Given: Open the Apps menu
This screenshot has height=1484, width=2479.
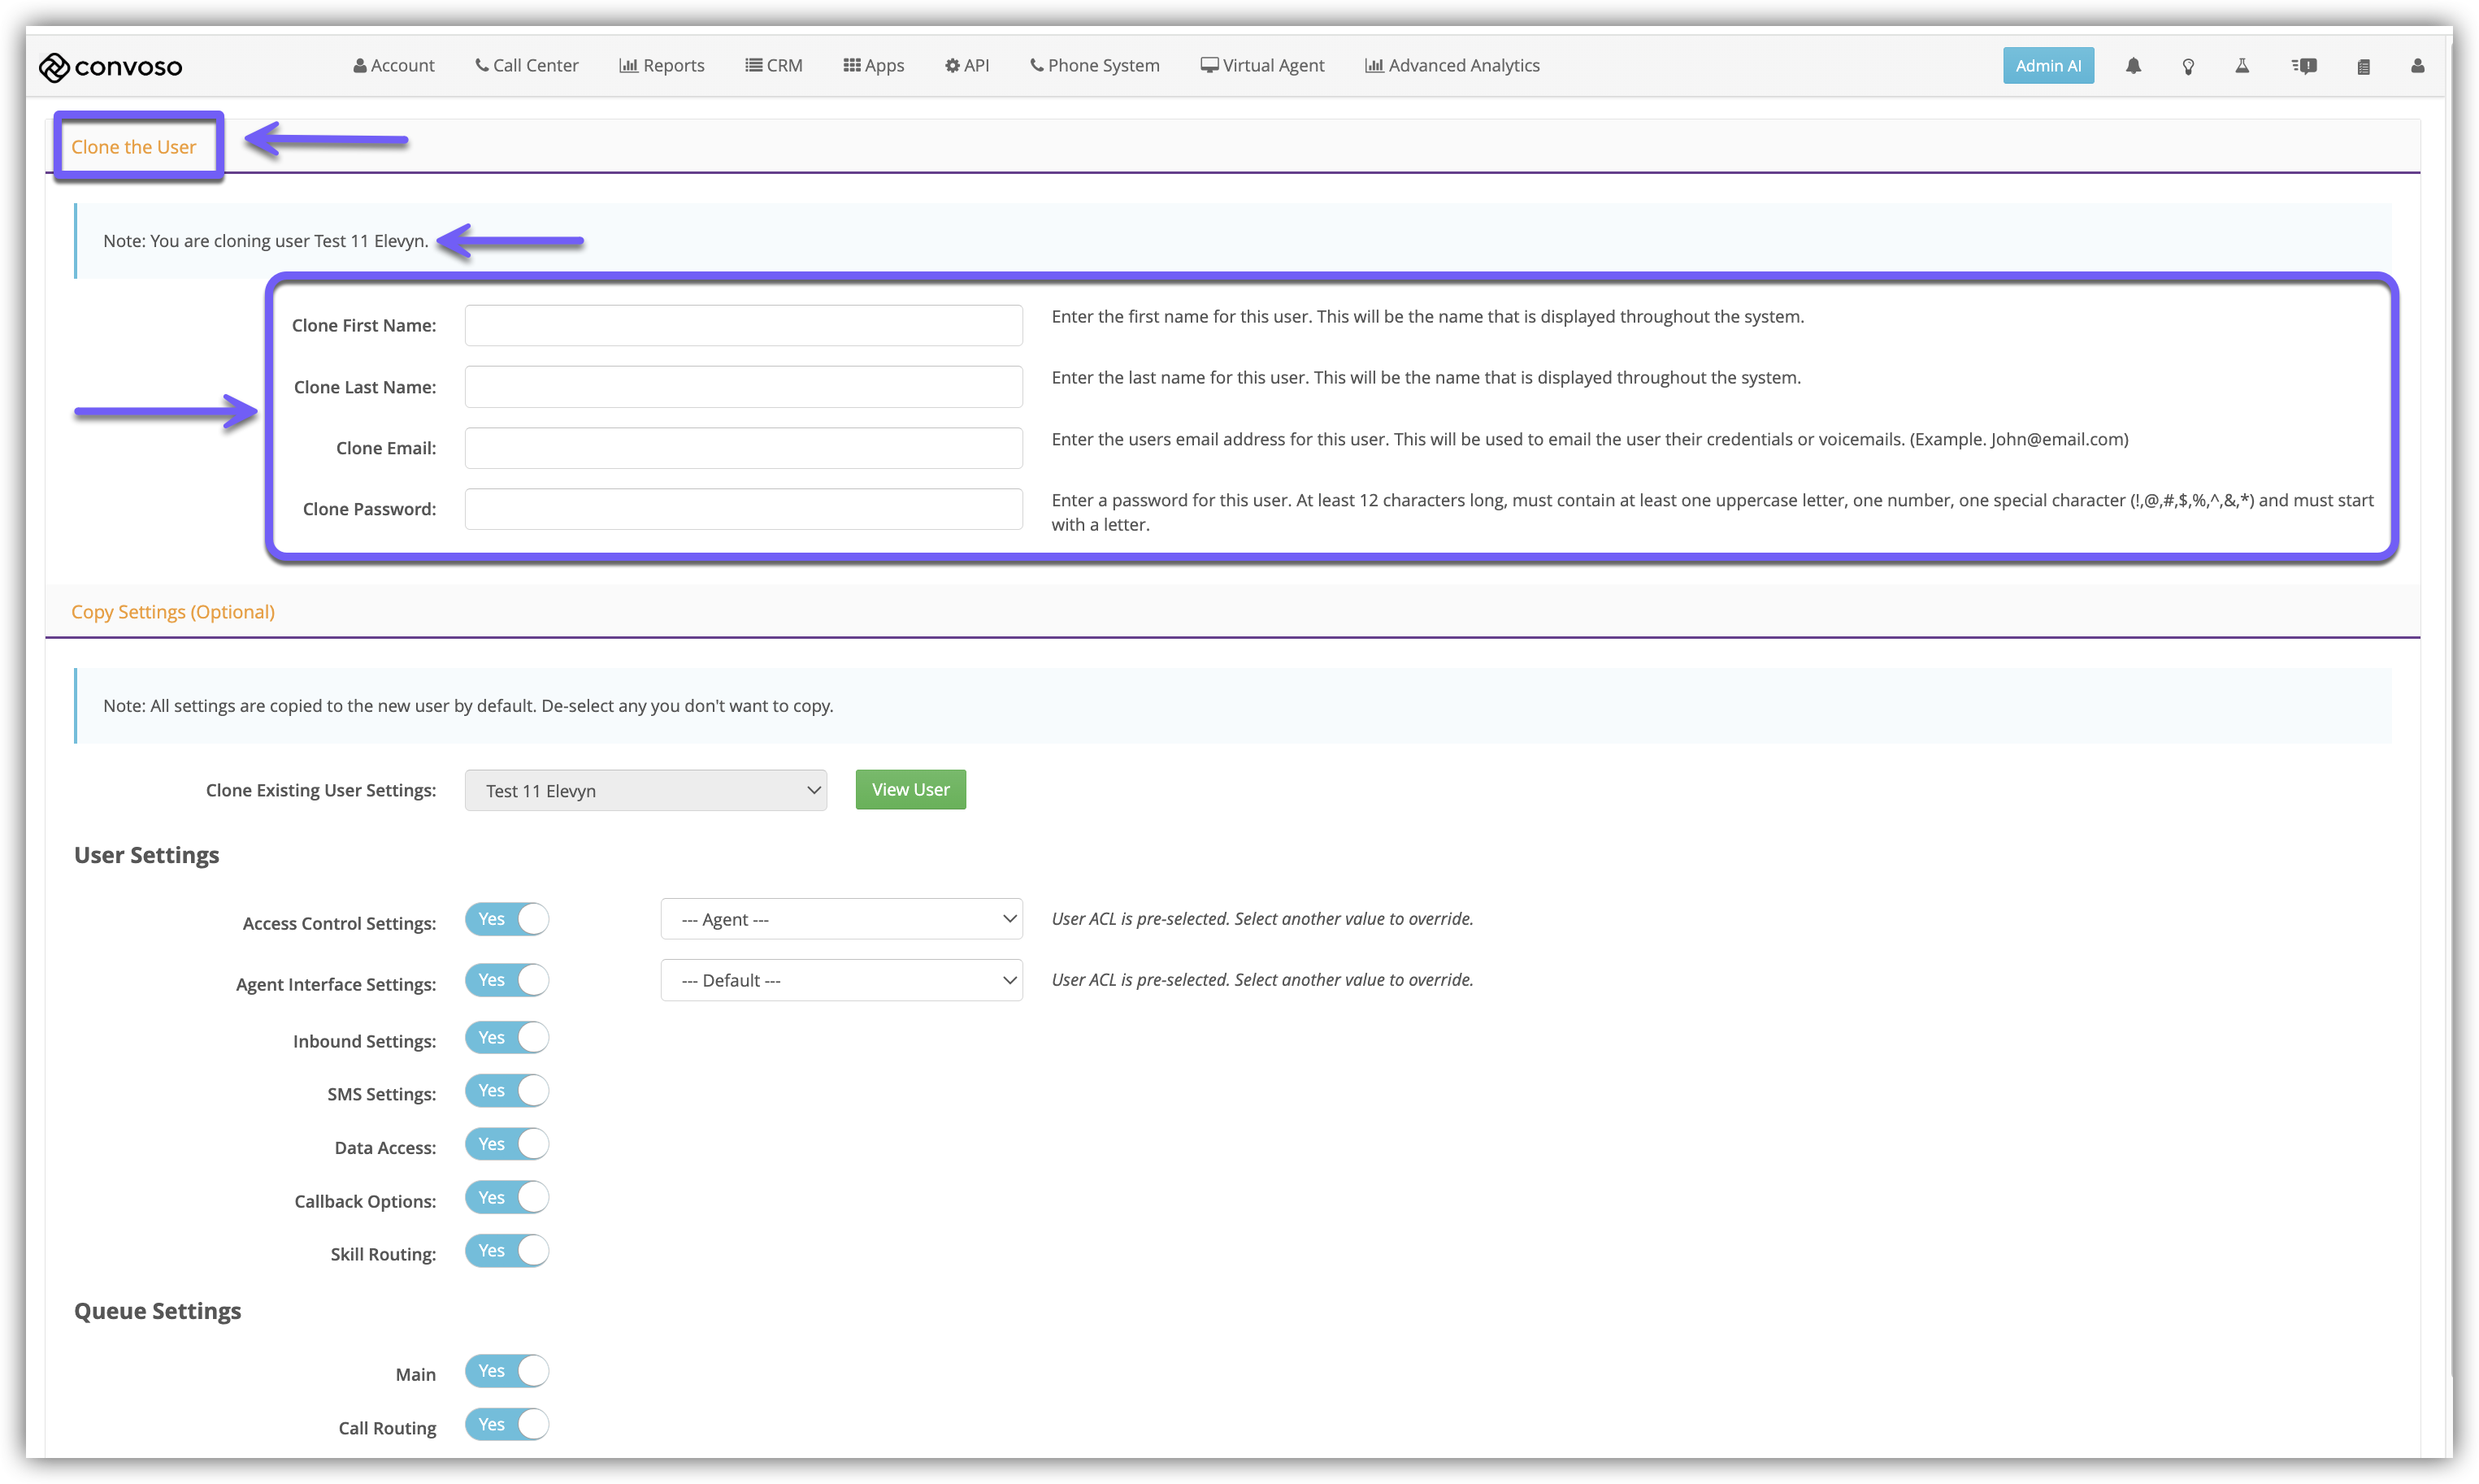Looking at the screenshot, I should (873, 65).
